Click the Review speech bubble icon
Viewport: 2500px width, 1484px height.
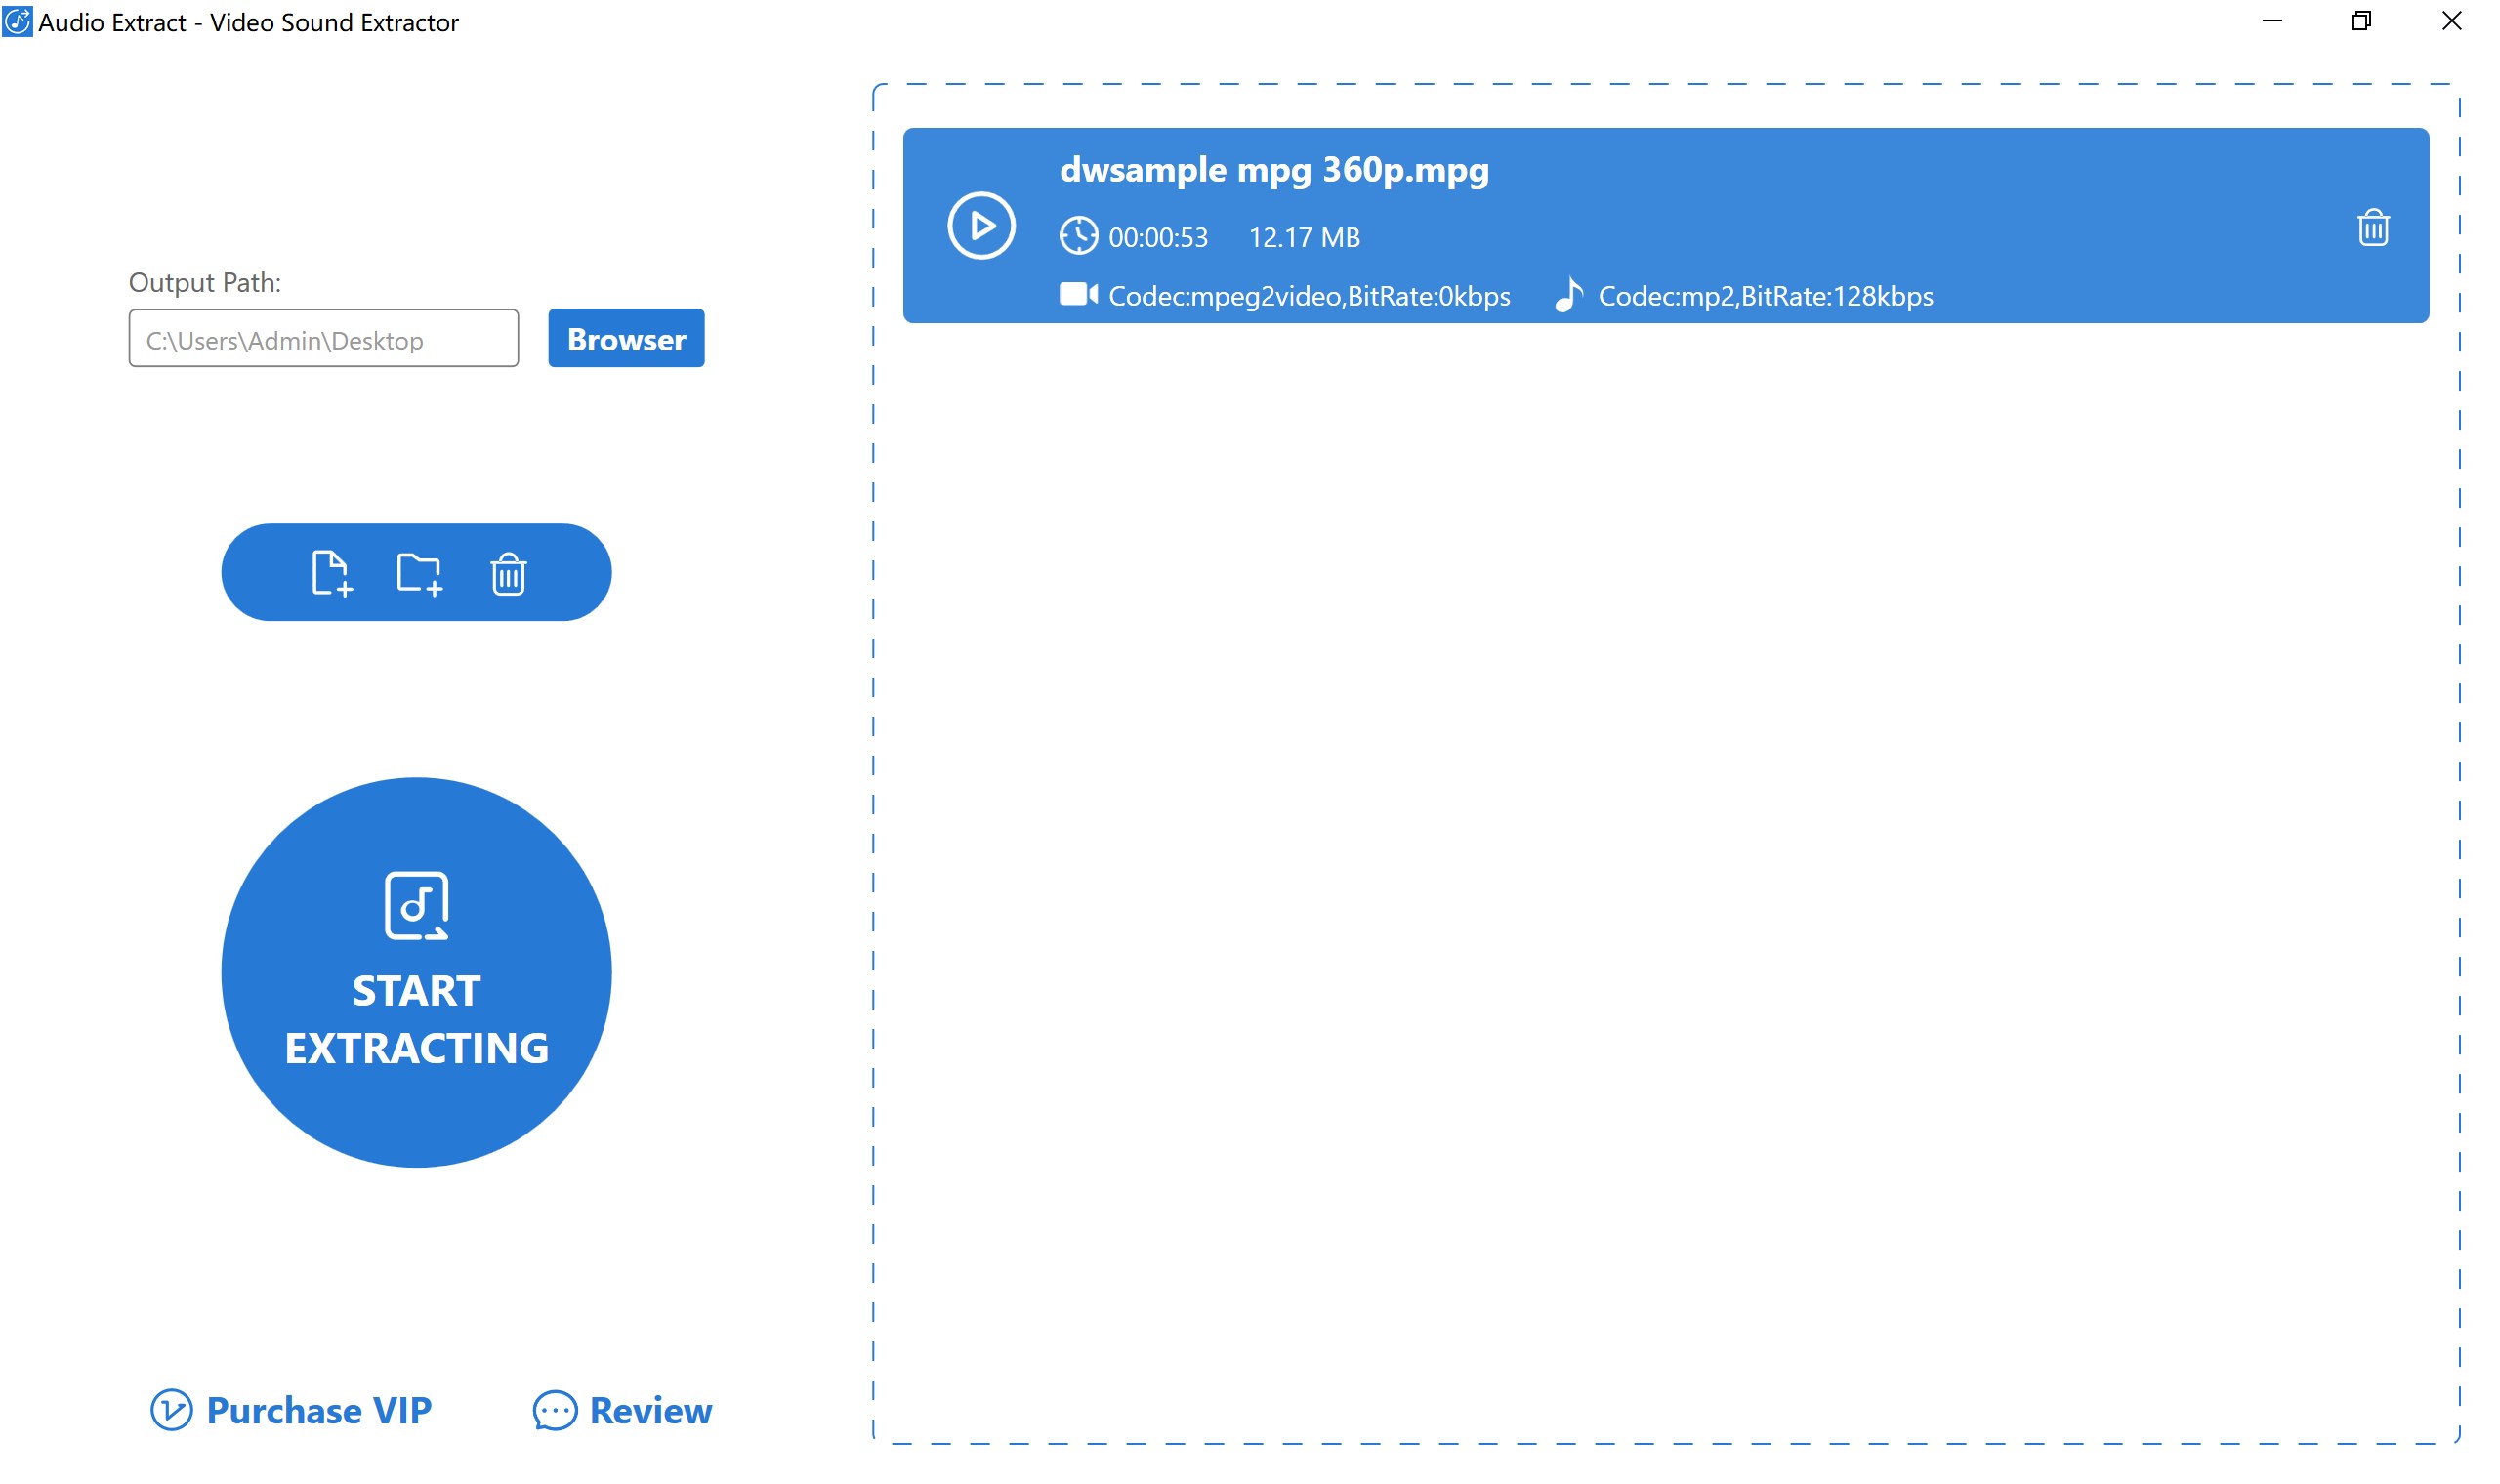click(x=554, y=1410)
